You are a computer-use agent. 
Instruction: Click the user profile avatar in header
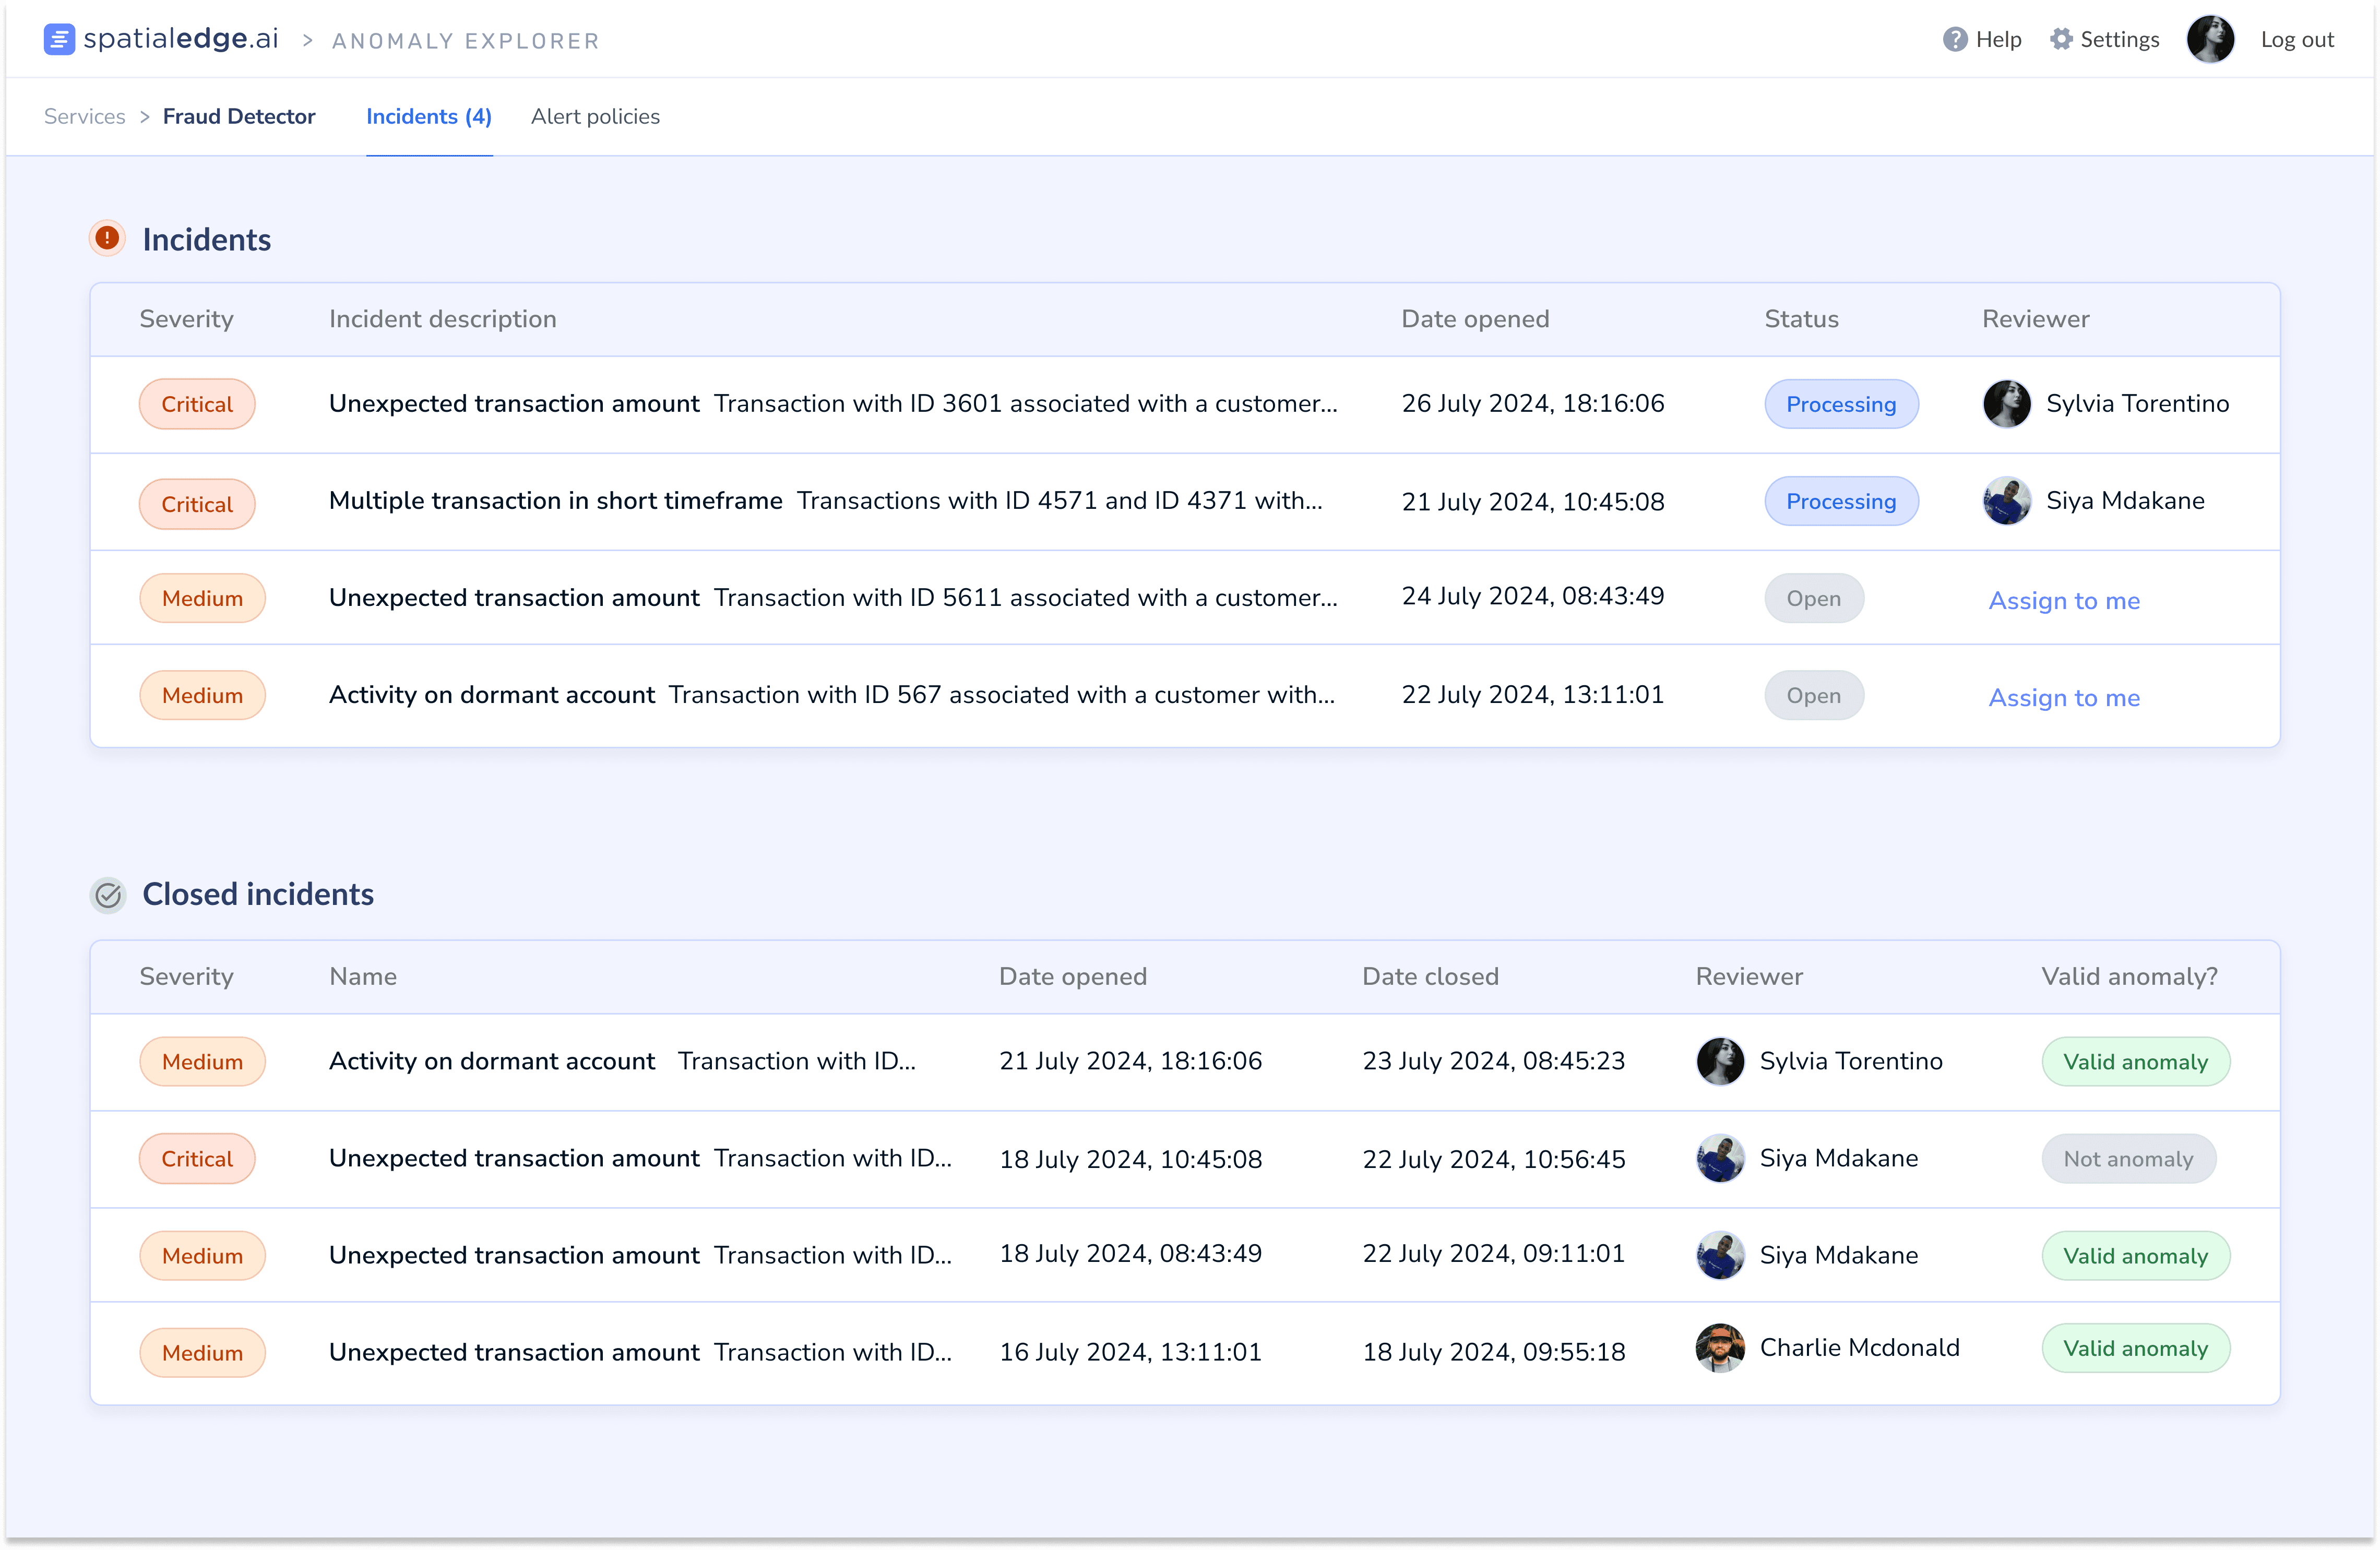pos(2209,40)
